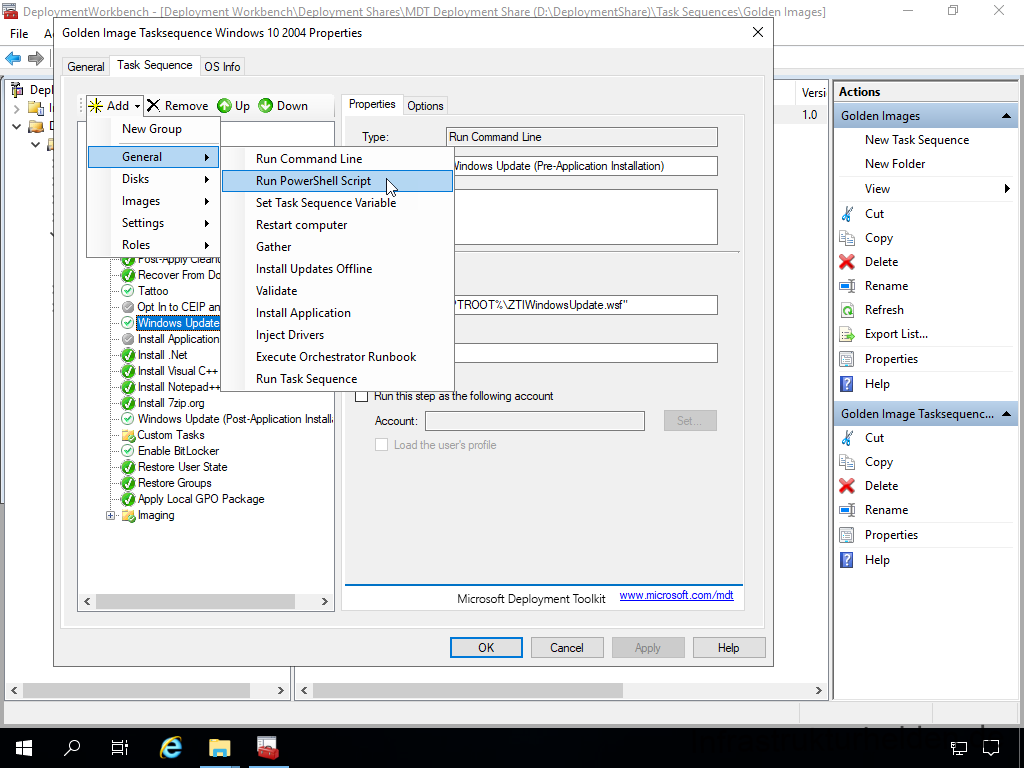Select Enable BitLocker step

click(x=178, y=451)
